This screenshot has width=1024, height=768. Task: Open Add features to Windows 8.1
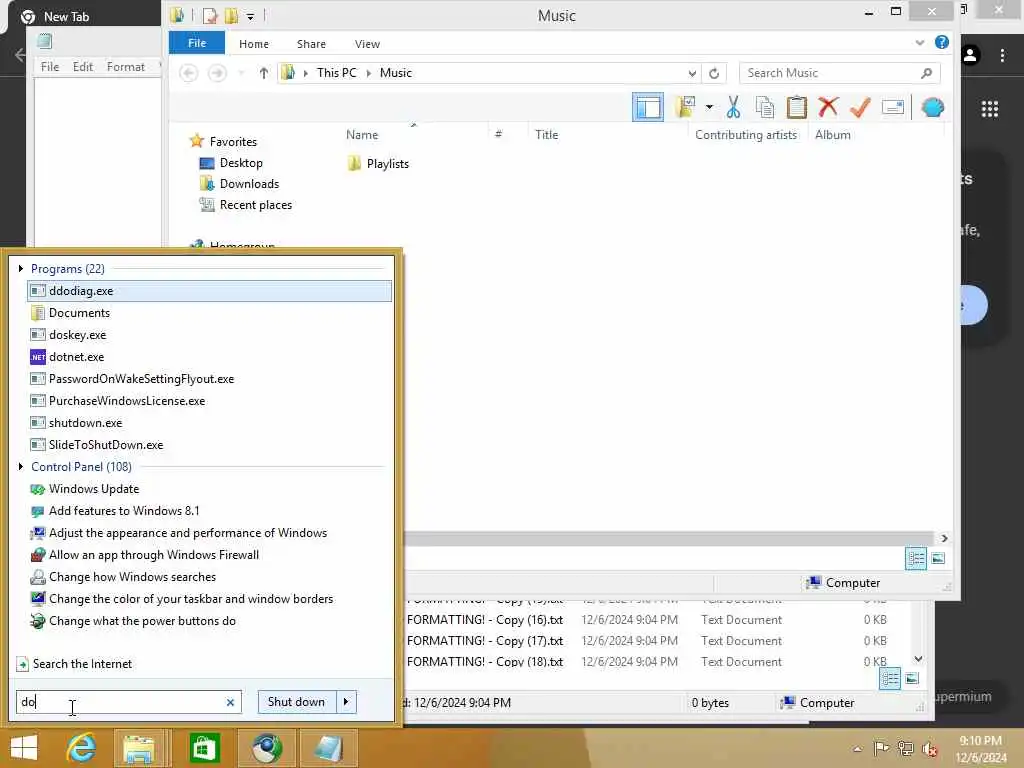coord(209,511)
